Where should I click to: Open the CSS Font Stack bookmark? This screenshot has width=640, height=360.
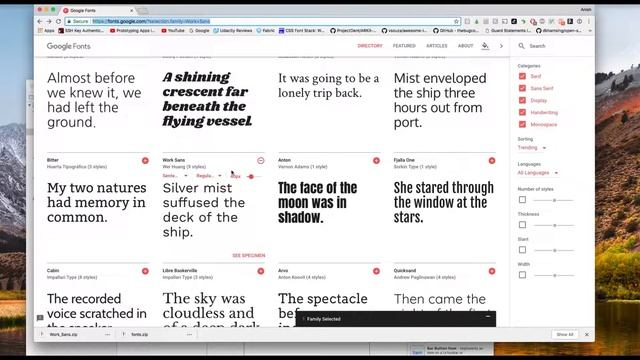(x=302, y=31)
